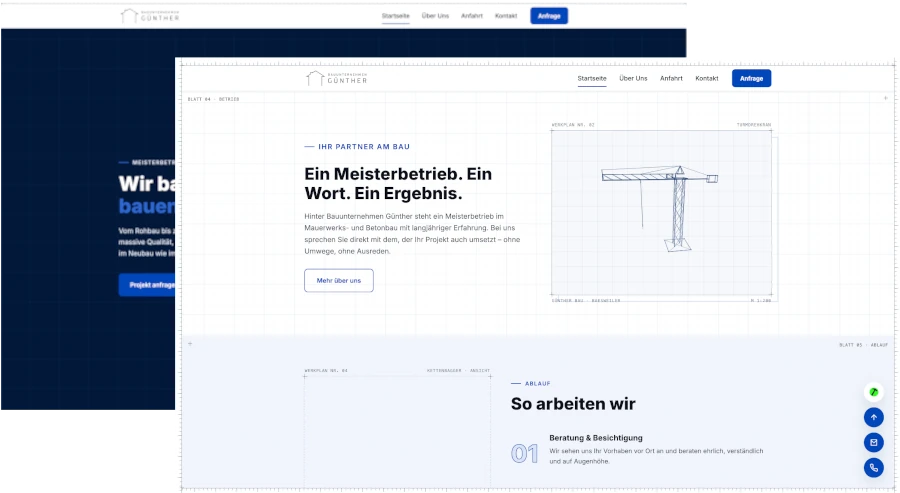Click the Beratung & Besichtigung step title
This screenshot has width=900, height=493.
[596, 438]
